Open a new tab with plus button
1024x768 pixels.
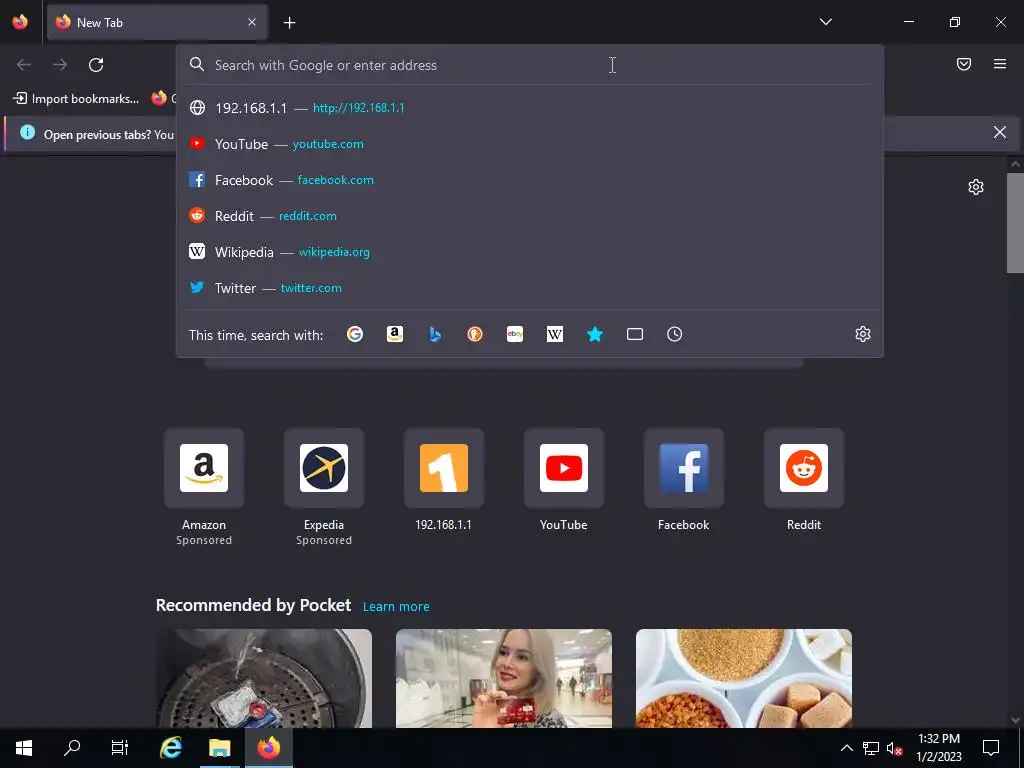pyautogui.click(x=289, y=23)
